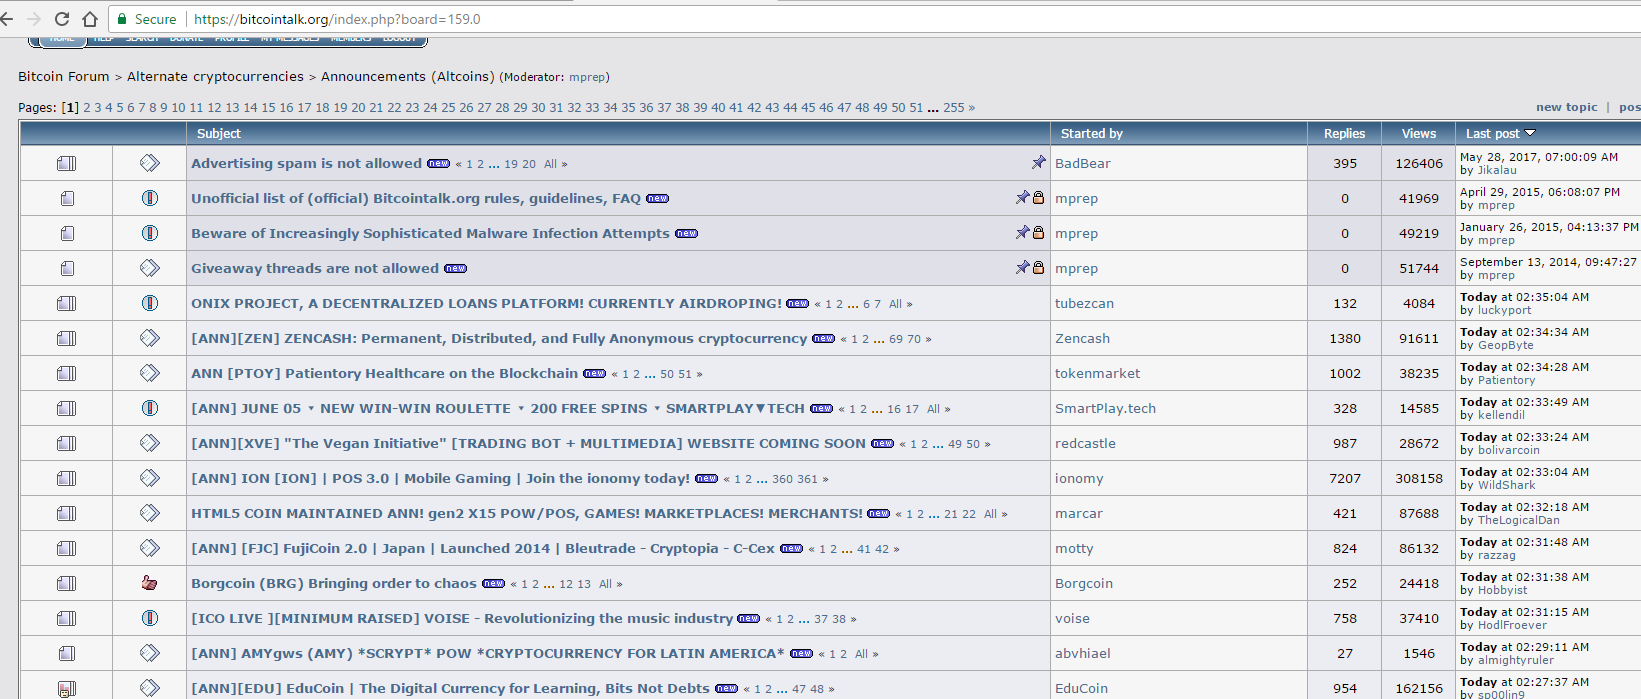Go to page 361 of ION topic
Viewport: 1641px width, 699px height.
[x=808, y=479]
